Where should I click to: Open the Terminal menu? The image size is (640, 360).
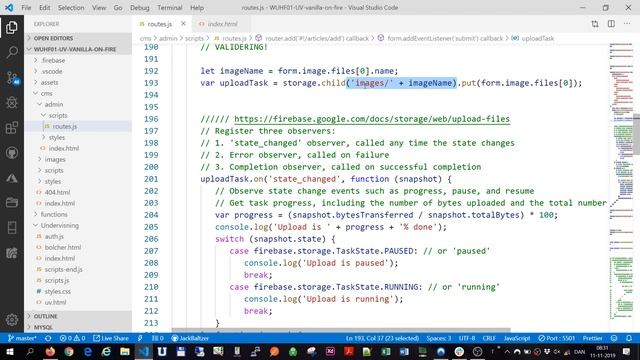pos(169,8)
